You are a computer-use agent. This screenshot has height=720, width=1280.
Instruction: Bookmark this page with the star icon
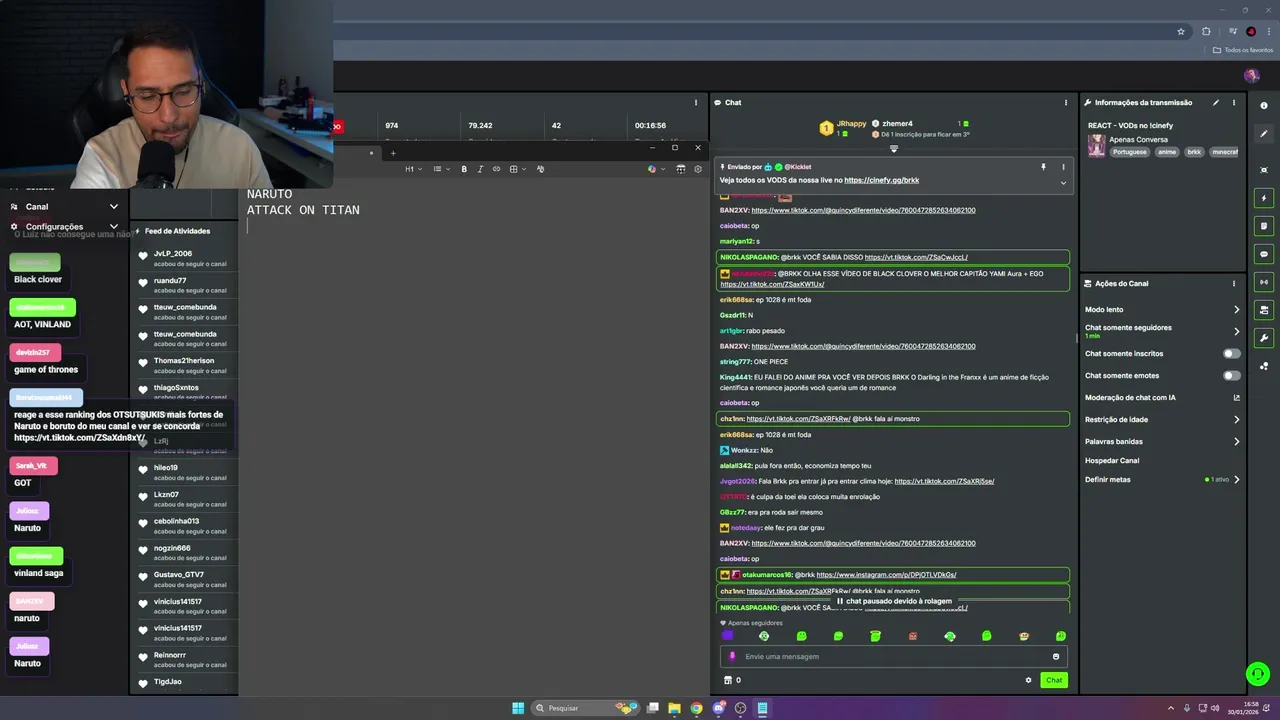pyautogui.click(x=1181, y=31)
